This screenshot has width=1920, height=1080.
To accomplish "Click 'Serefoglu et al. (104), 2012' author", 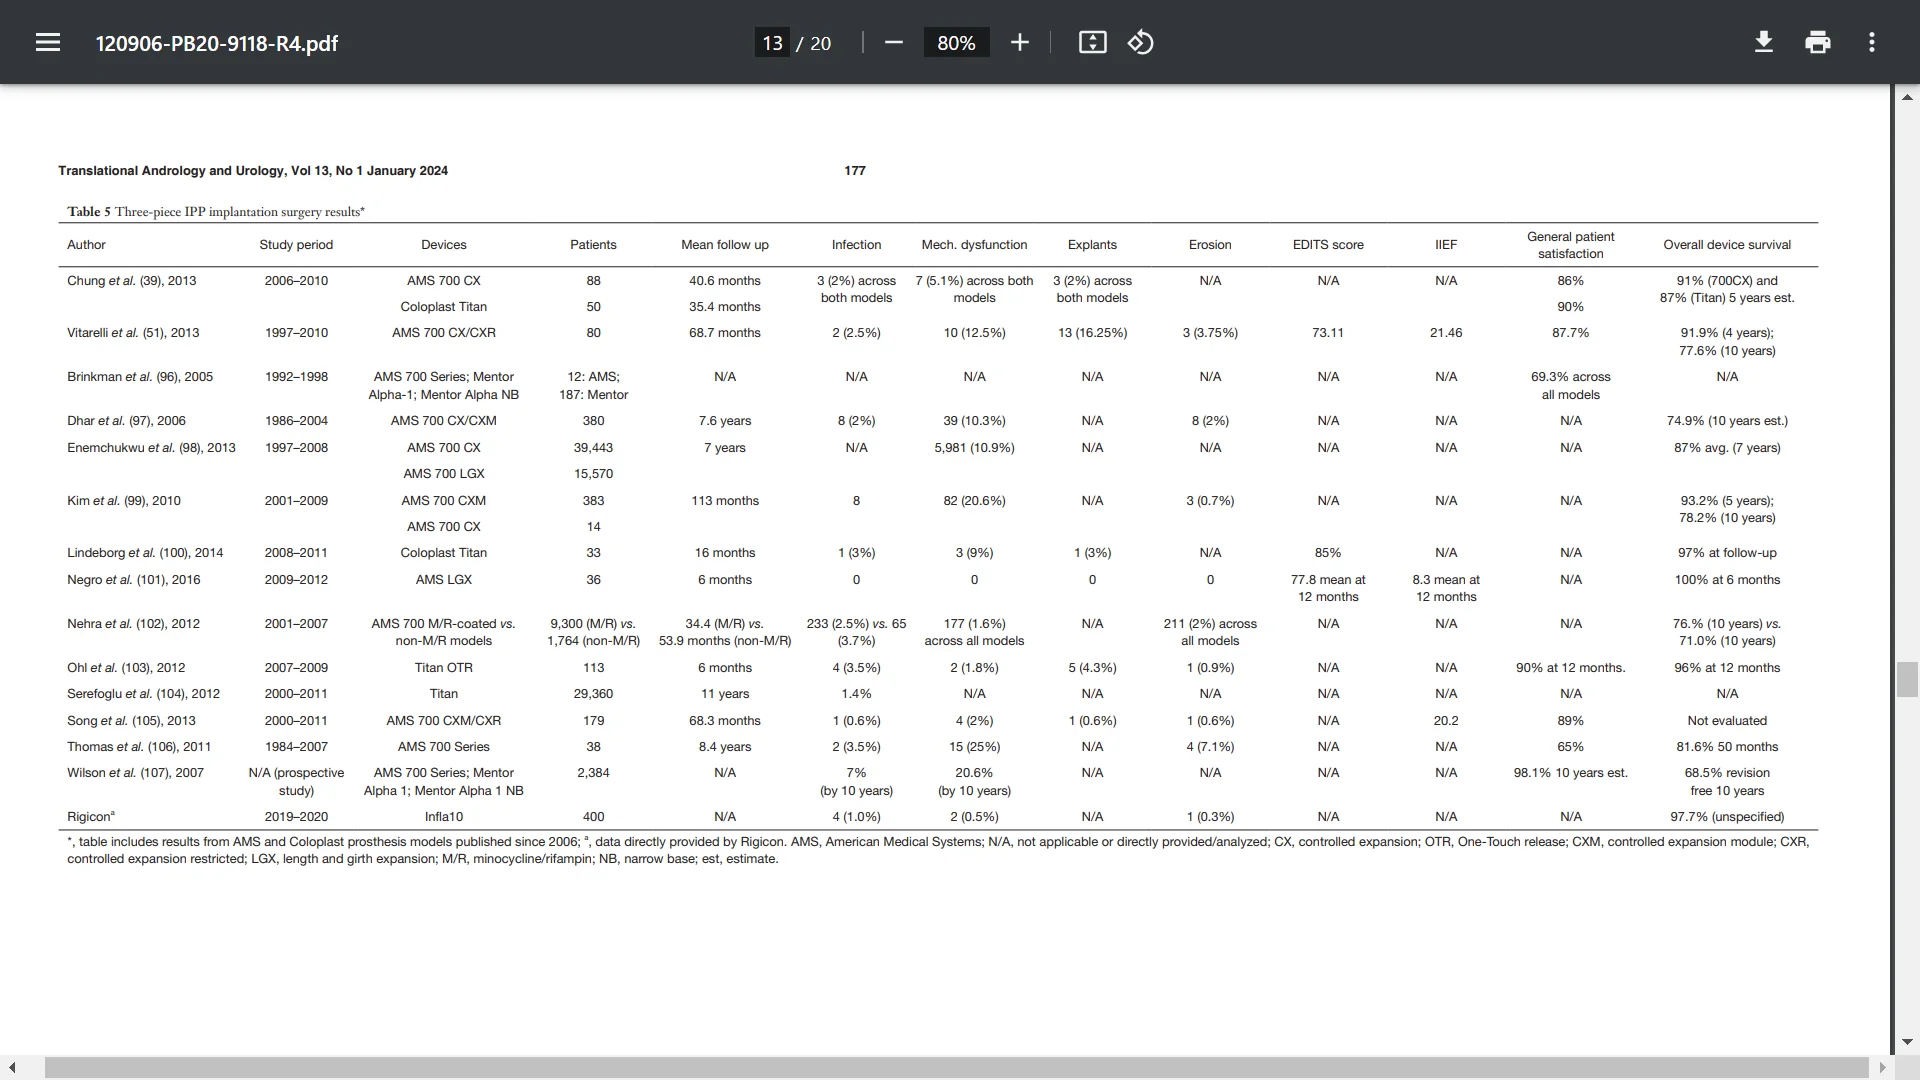I will coord(144,694).
